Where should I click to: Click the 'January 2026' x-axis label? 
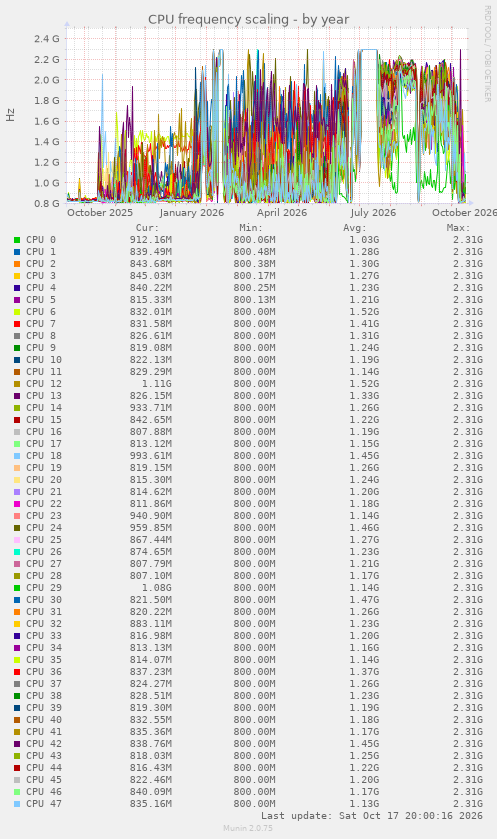click(x=192, y=212)
